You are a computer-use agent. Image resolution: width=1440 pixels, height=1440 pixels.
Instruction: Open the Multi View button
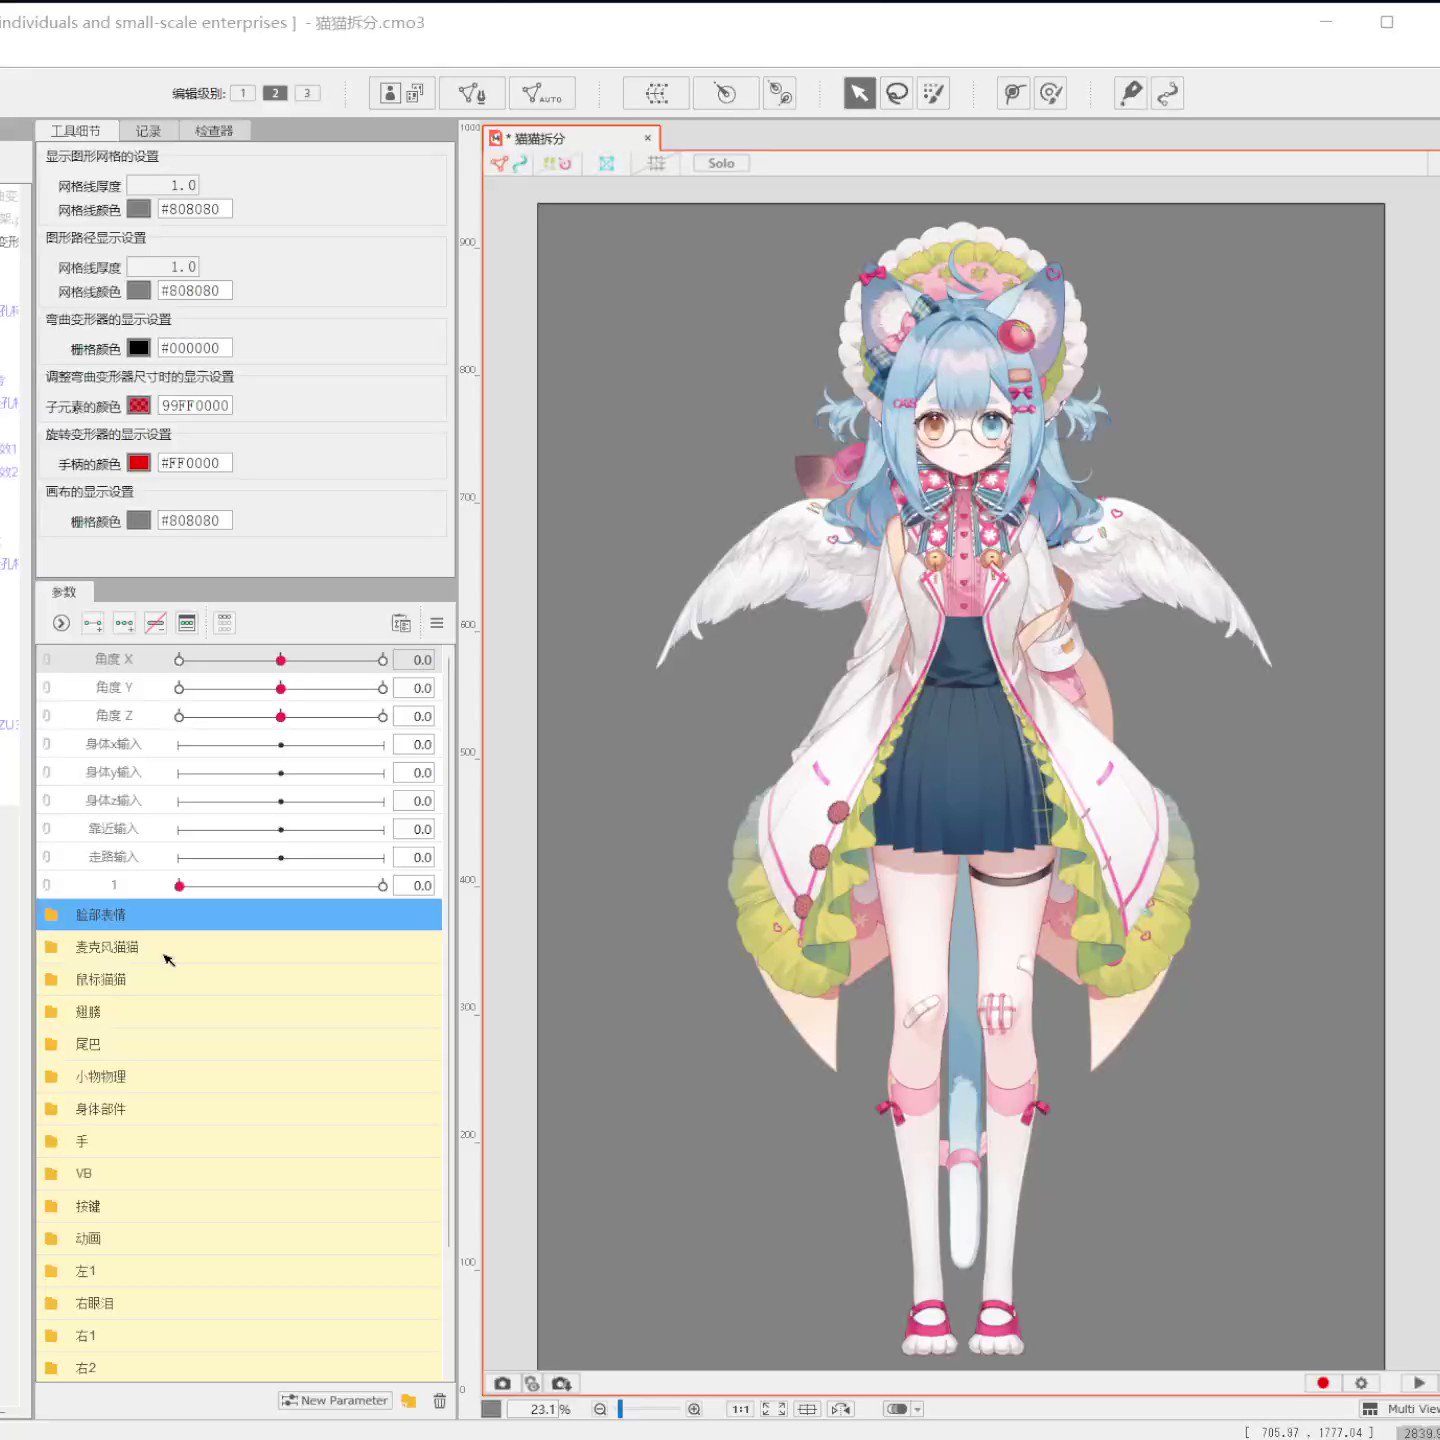[x=1400, y=1409]
